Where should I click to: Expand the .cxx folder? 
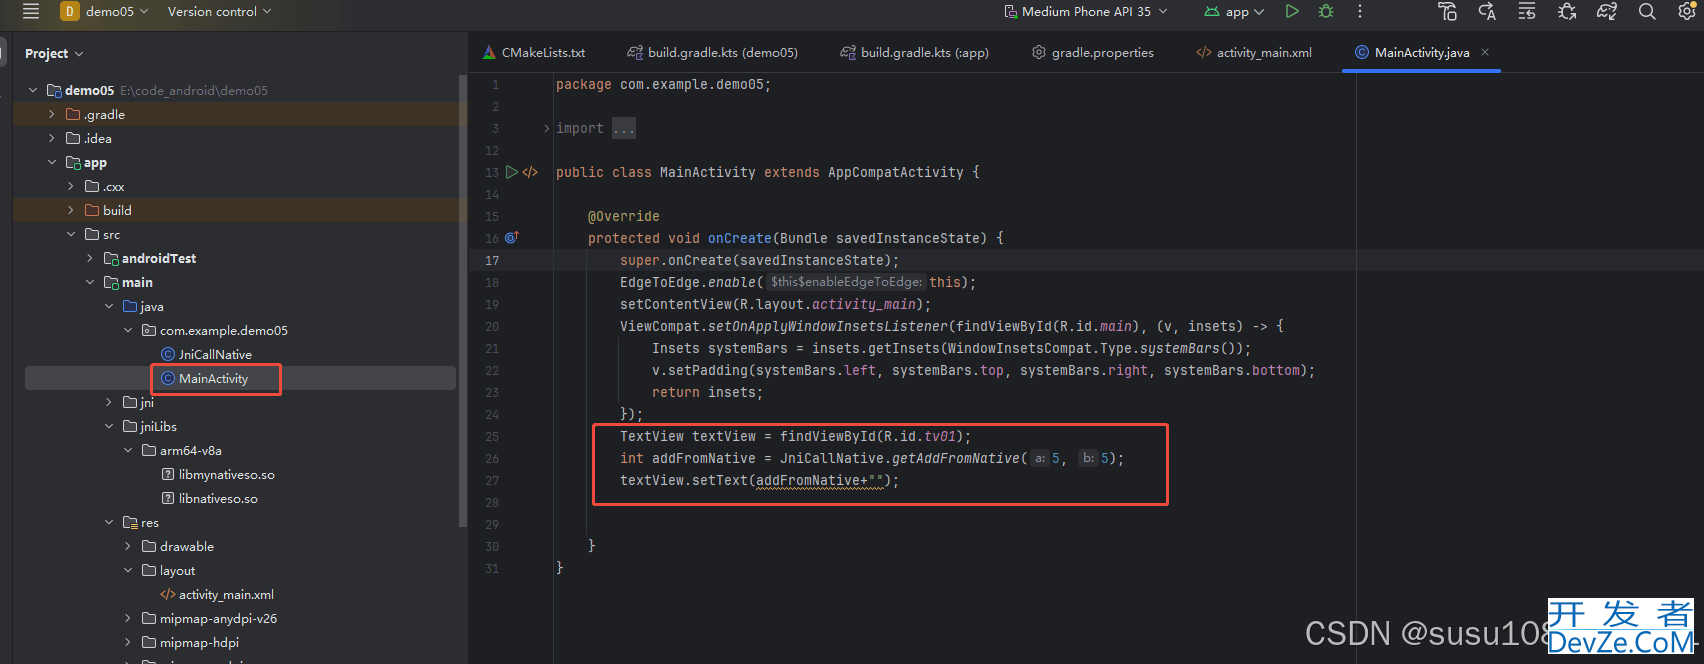71,186
